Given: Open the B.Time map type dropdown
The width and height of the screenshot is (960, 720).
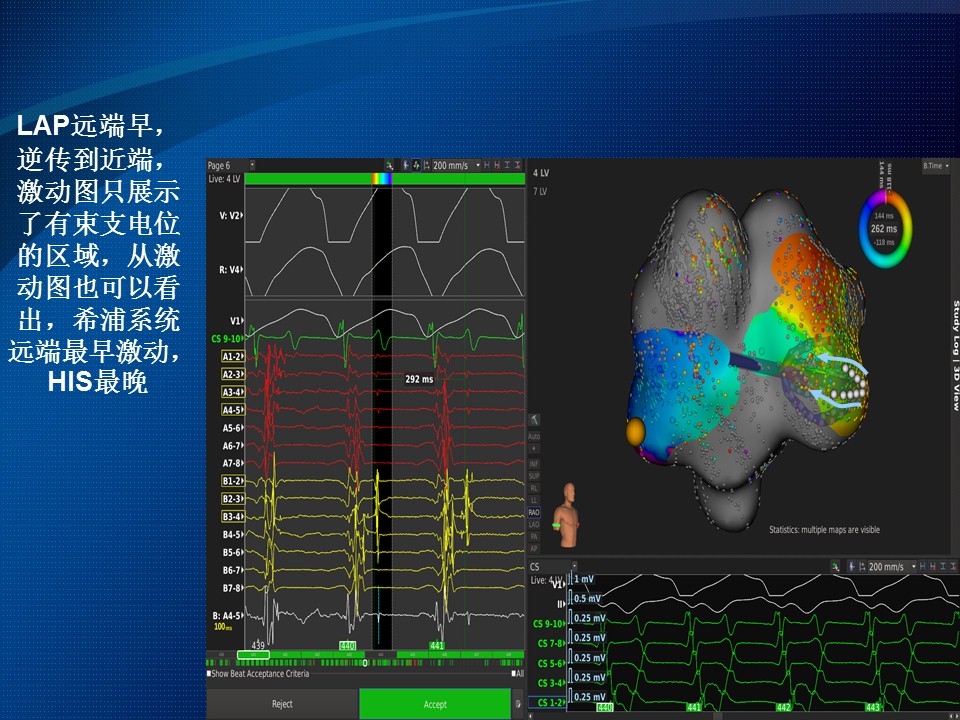Looking at the screenshot, I should (x=936, y=165).
